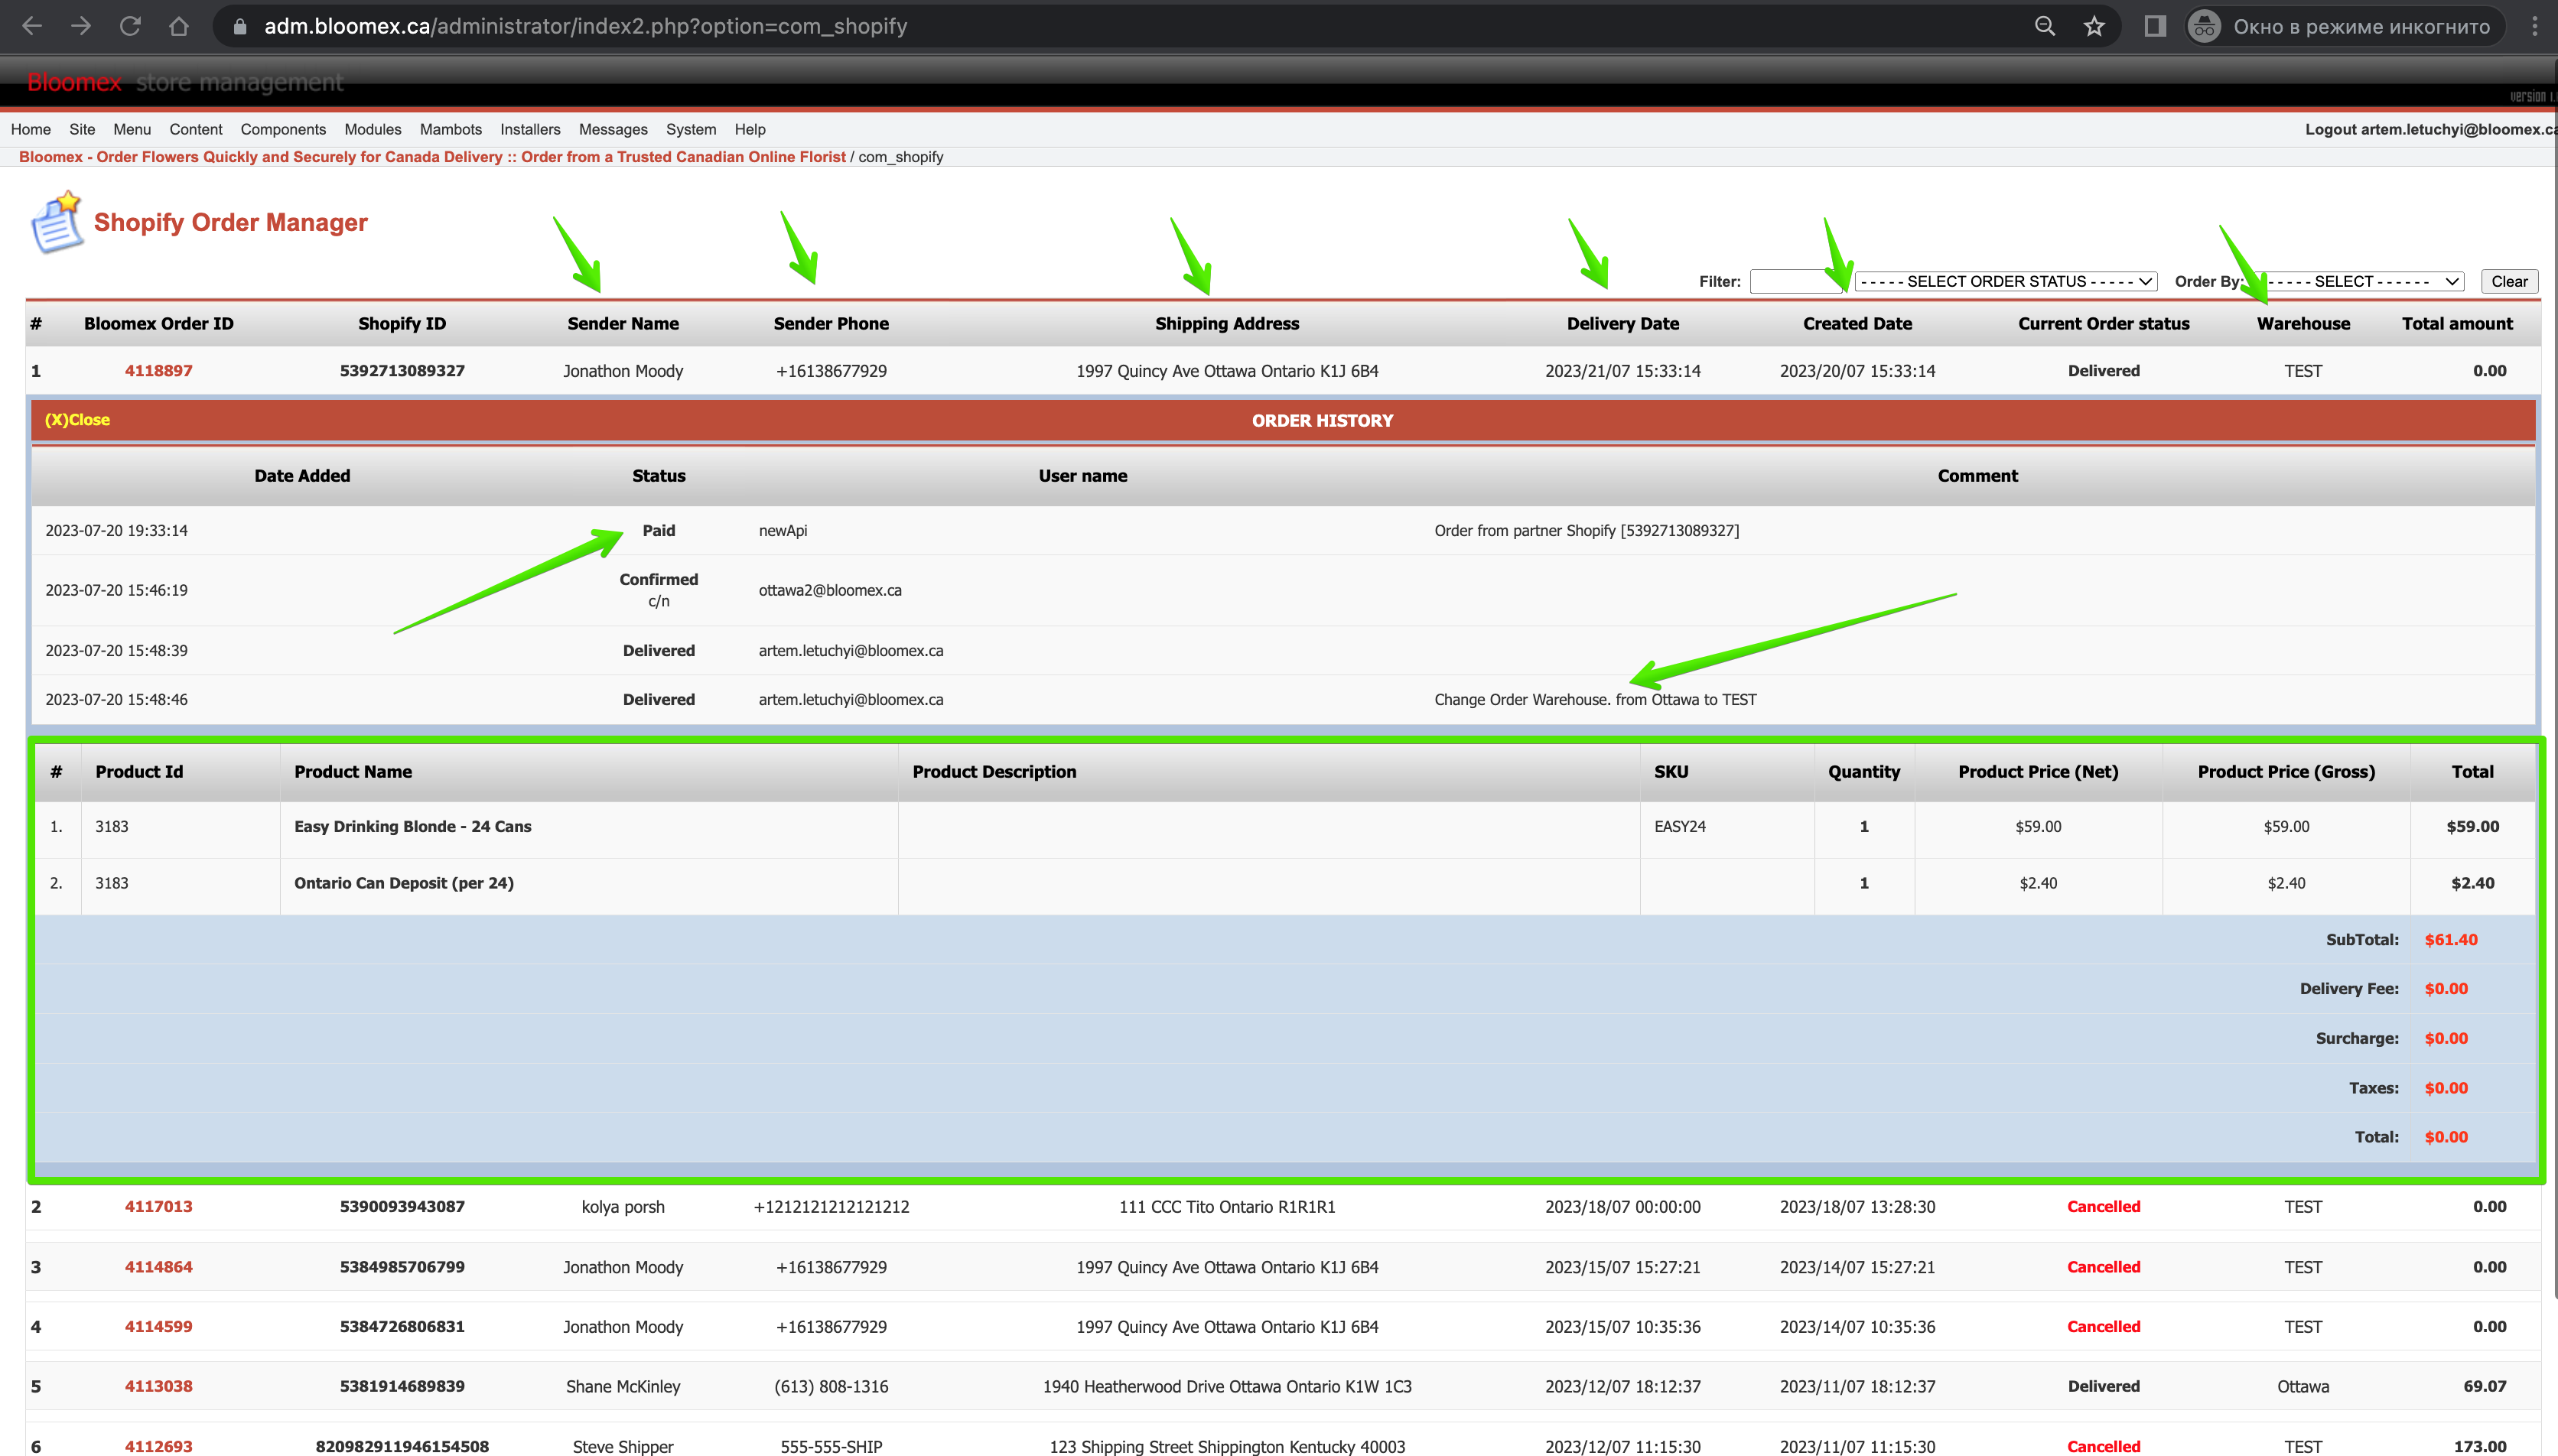Click the Shopify Order Manager notepad icon

point(56,222)
